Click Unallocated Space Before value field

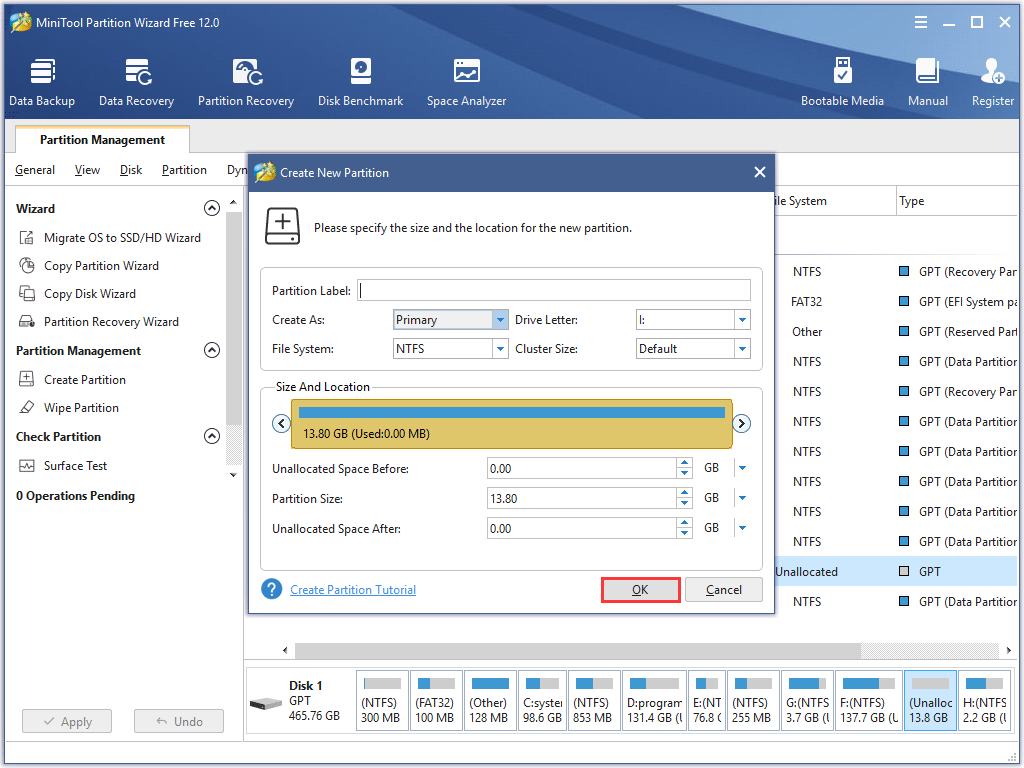(x=581, y=468)
